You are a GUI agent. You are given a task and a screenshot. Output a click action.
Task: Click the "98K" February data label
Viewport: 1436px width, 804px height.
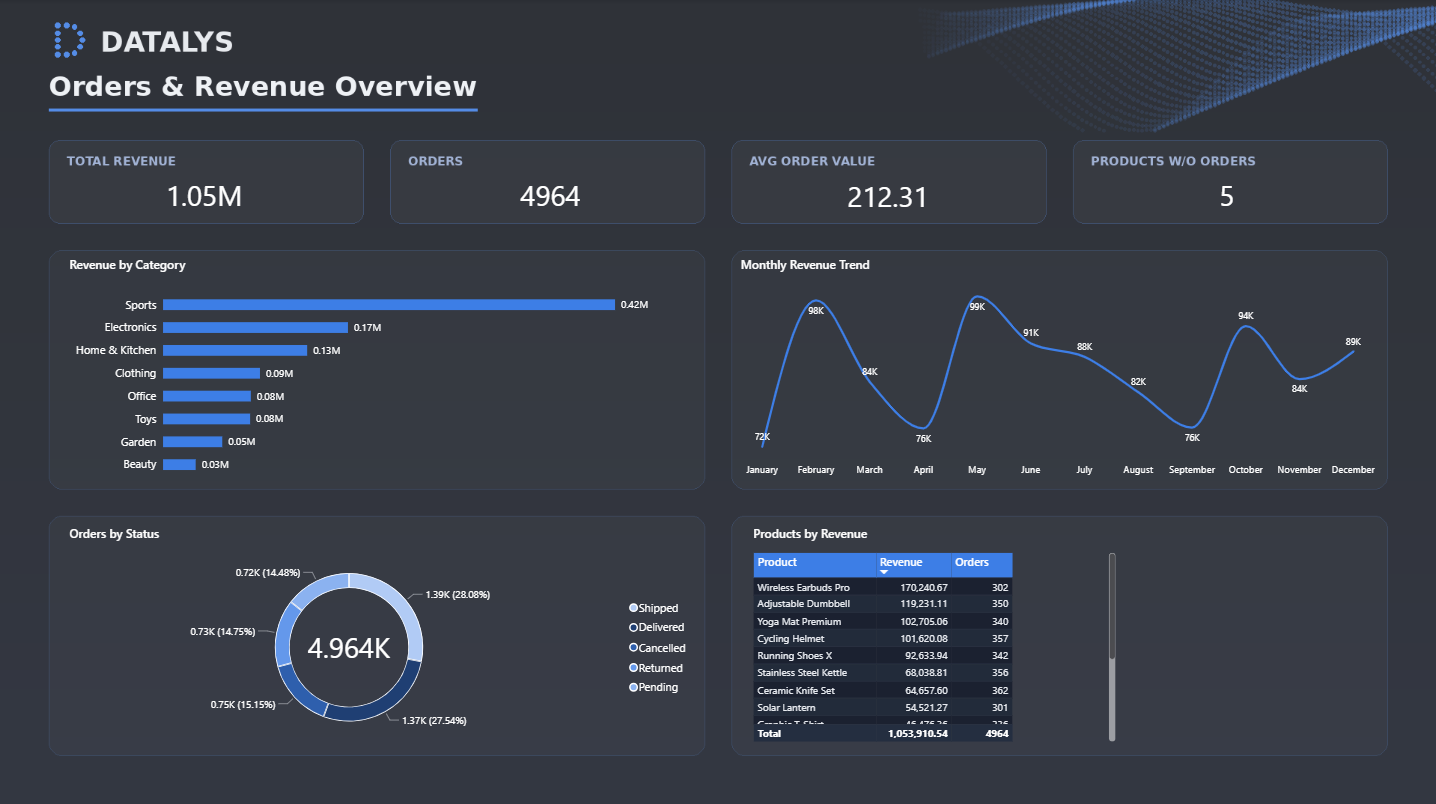click(816, 311)
